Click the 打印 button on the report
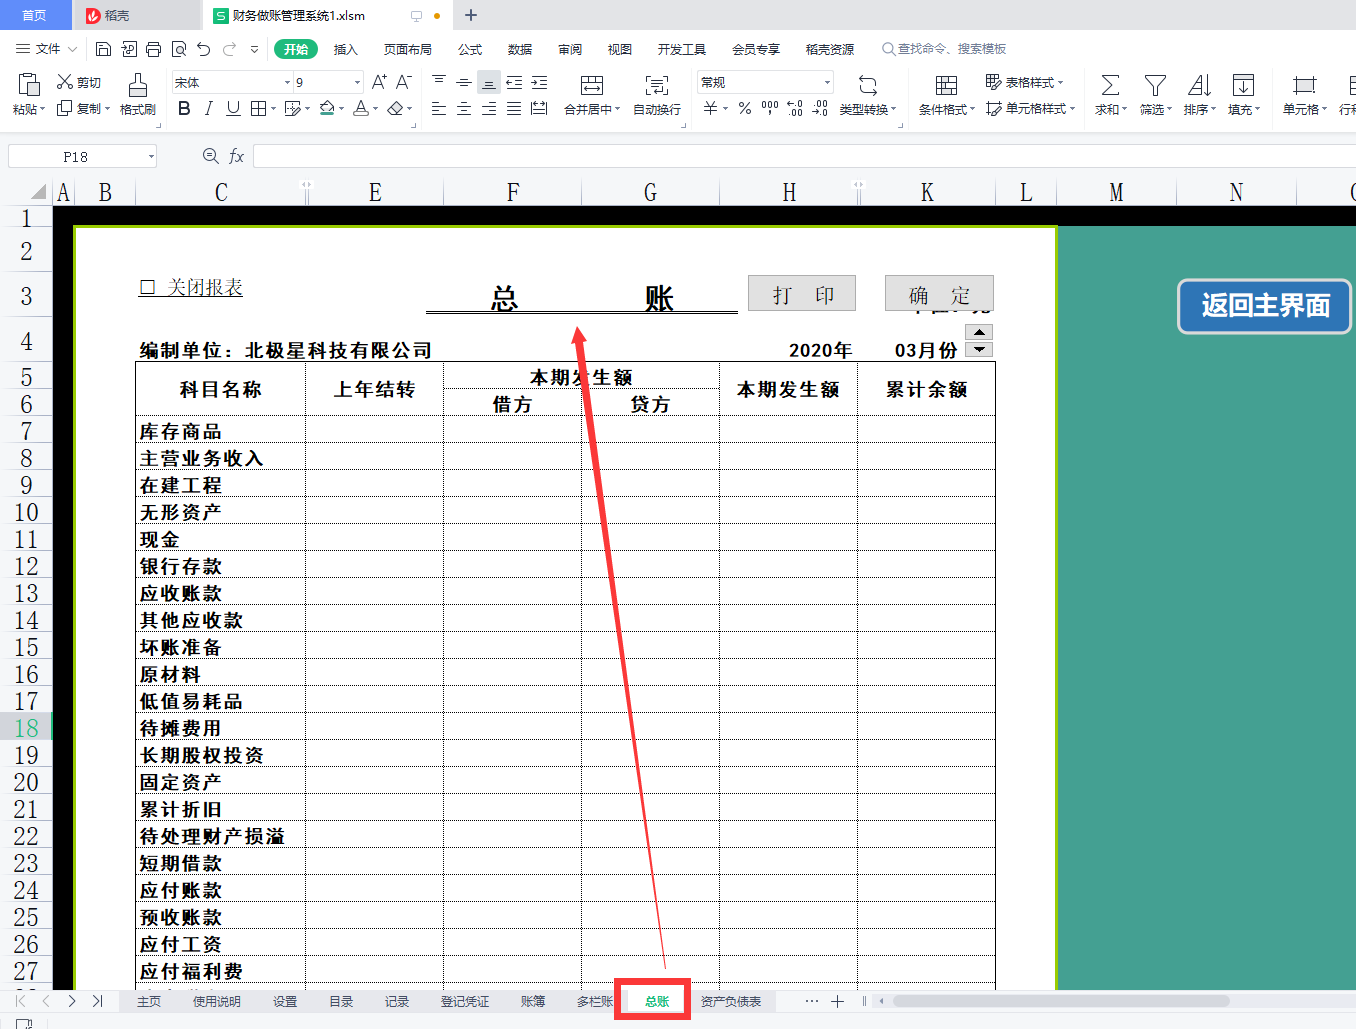Viewport: 1356px width, 1029px height. tap(802, 294)
